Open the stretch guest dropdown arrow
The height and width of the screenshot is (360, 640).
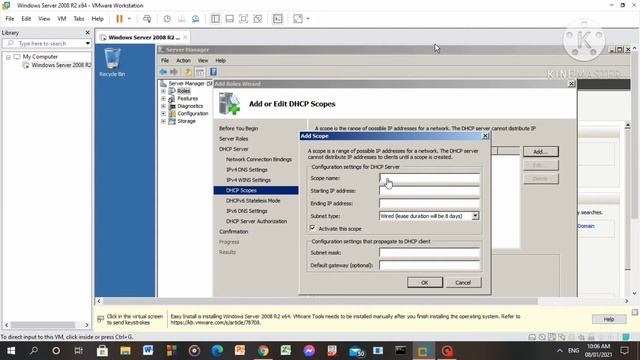tap(308, 19)
